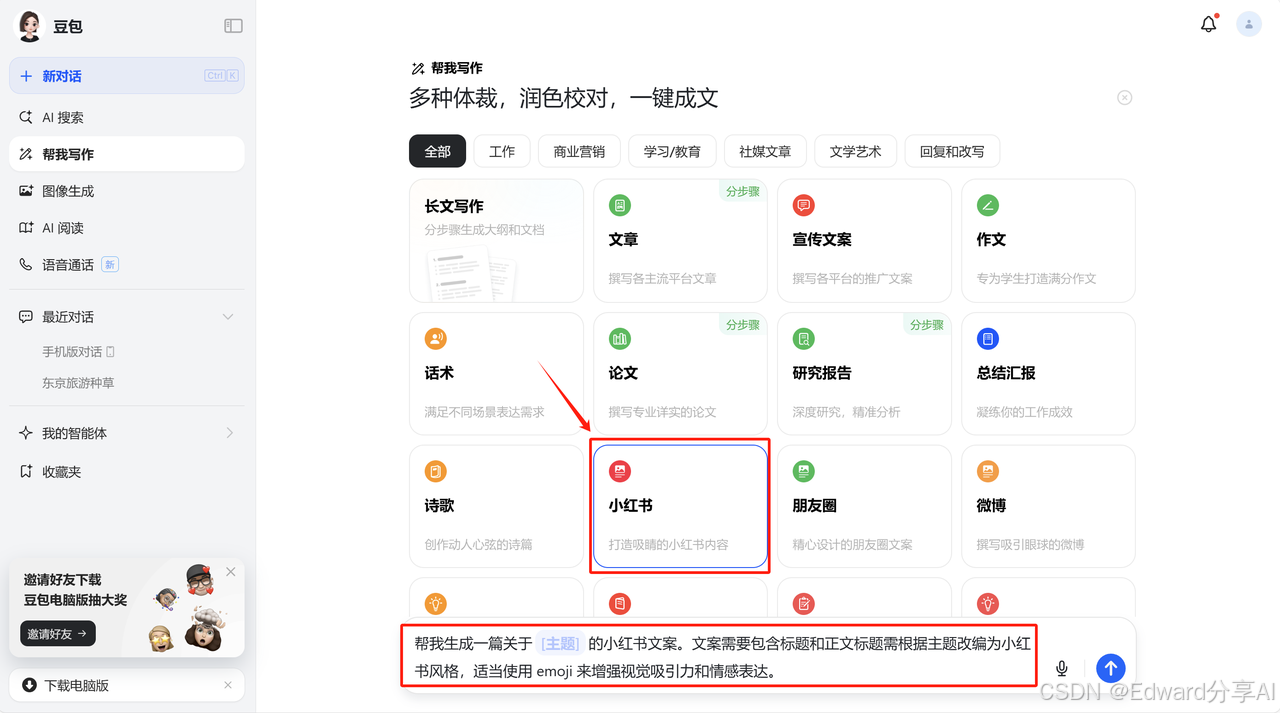This screenshot has width=1280, height=713.
Task: Open 收藏夹 in sidebar
Action: click(127, 471)
